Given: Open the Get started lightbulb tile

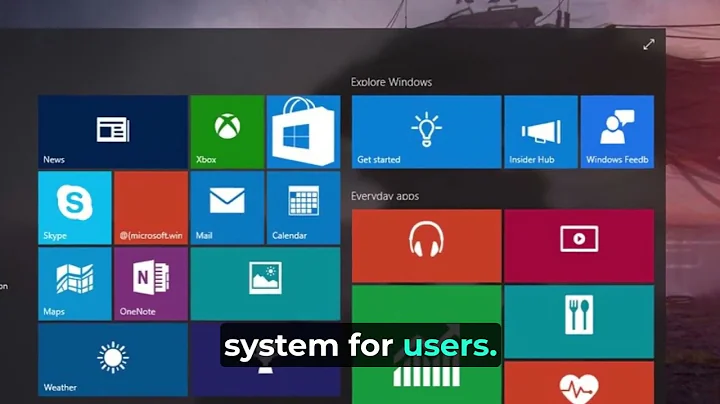Looking at the screenshot, I should tap(427, 132).
